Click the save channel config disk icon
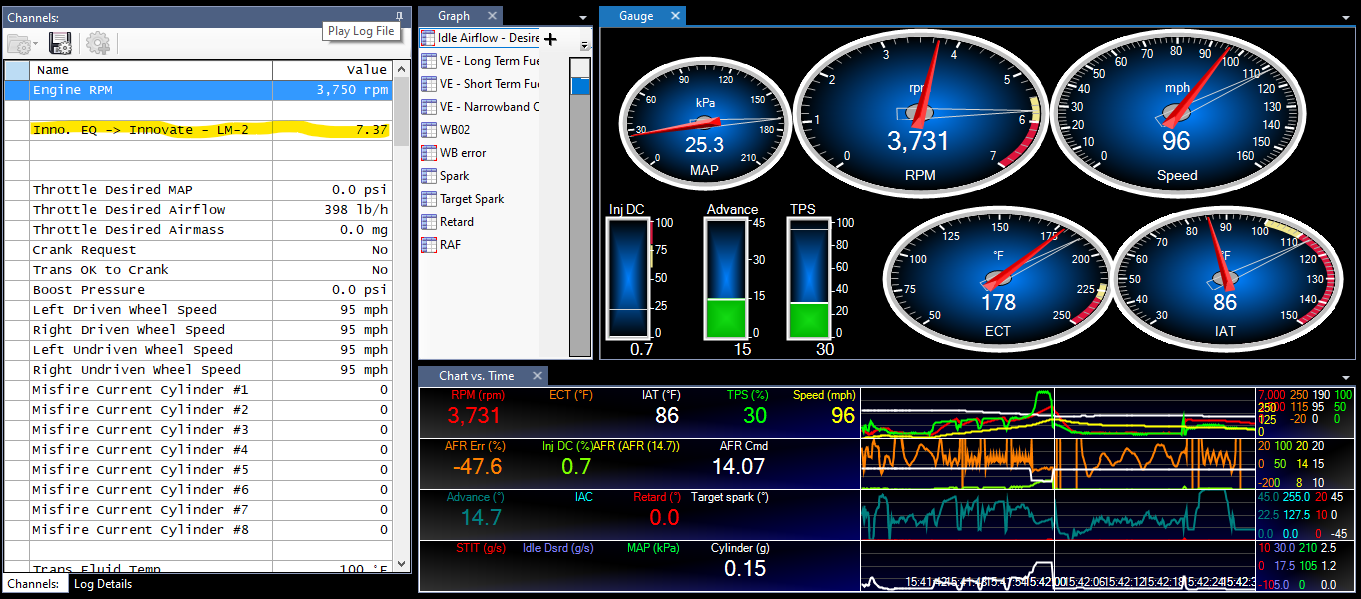 click(60, 43)
